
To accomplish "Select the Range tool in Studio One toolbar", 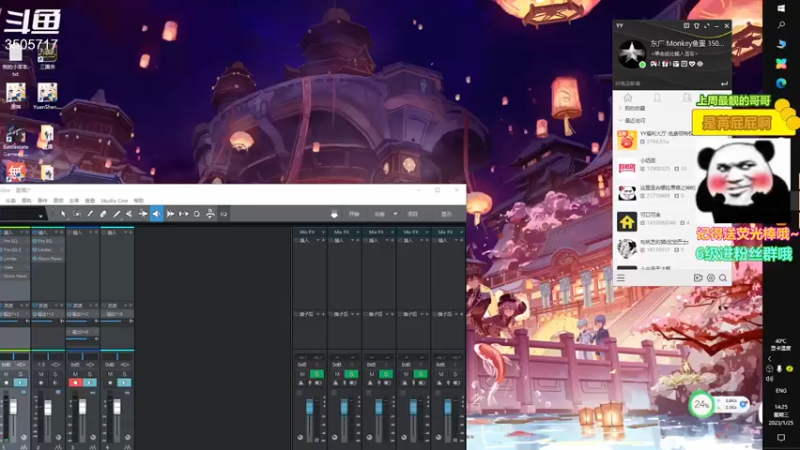I will point(77,214).
